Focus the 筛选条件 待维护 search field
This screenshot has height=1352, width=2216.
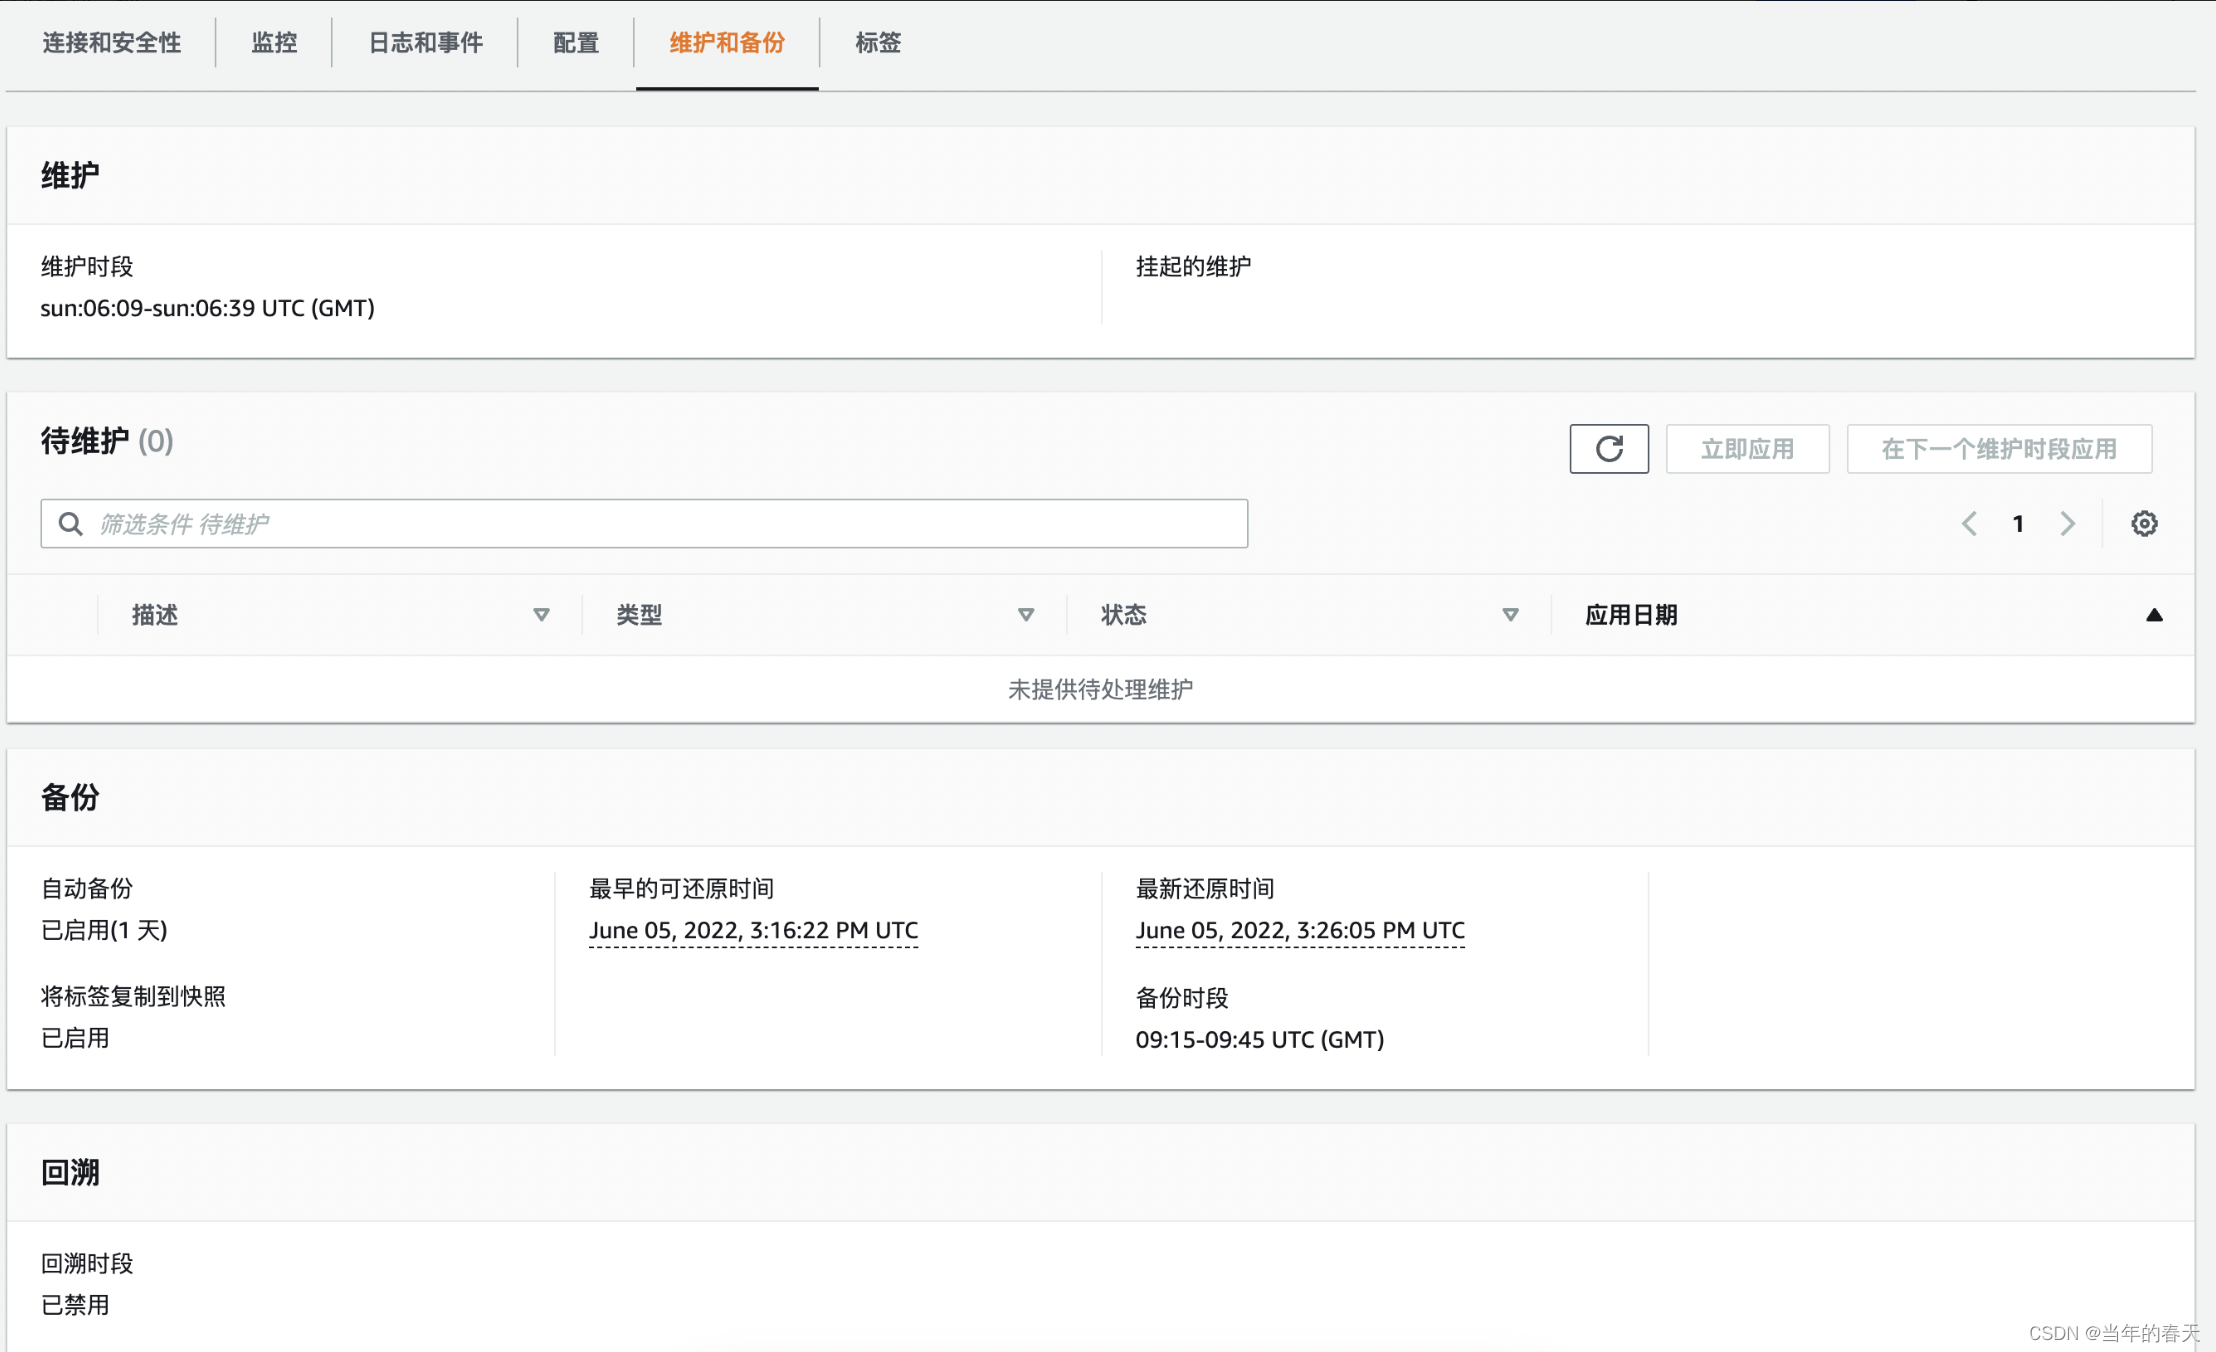click(x=644, y=524)
